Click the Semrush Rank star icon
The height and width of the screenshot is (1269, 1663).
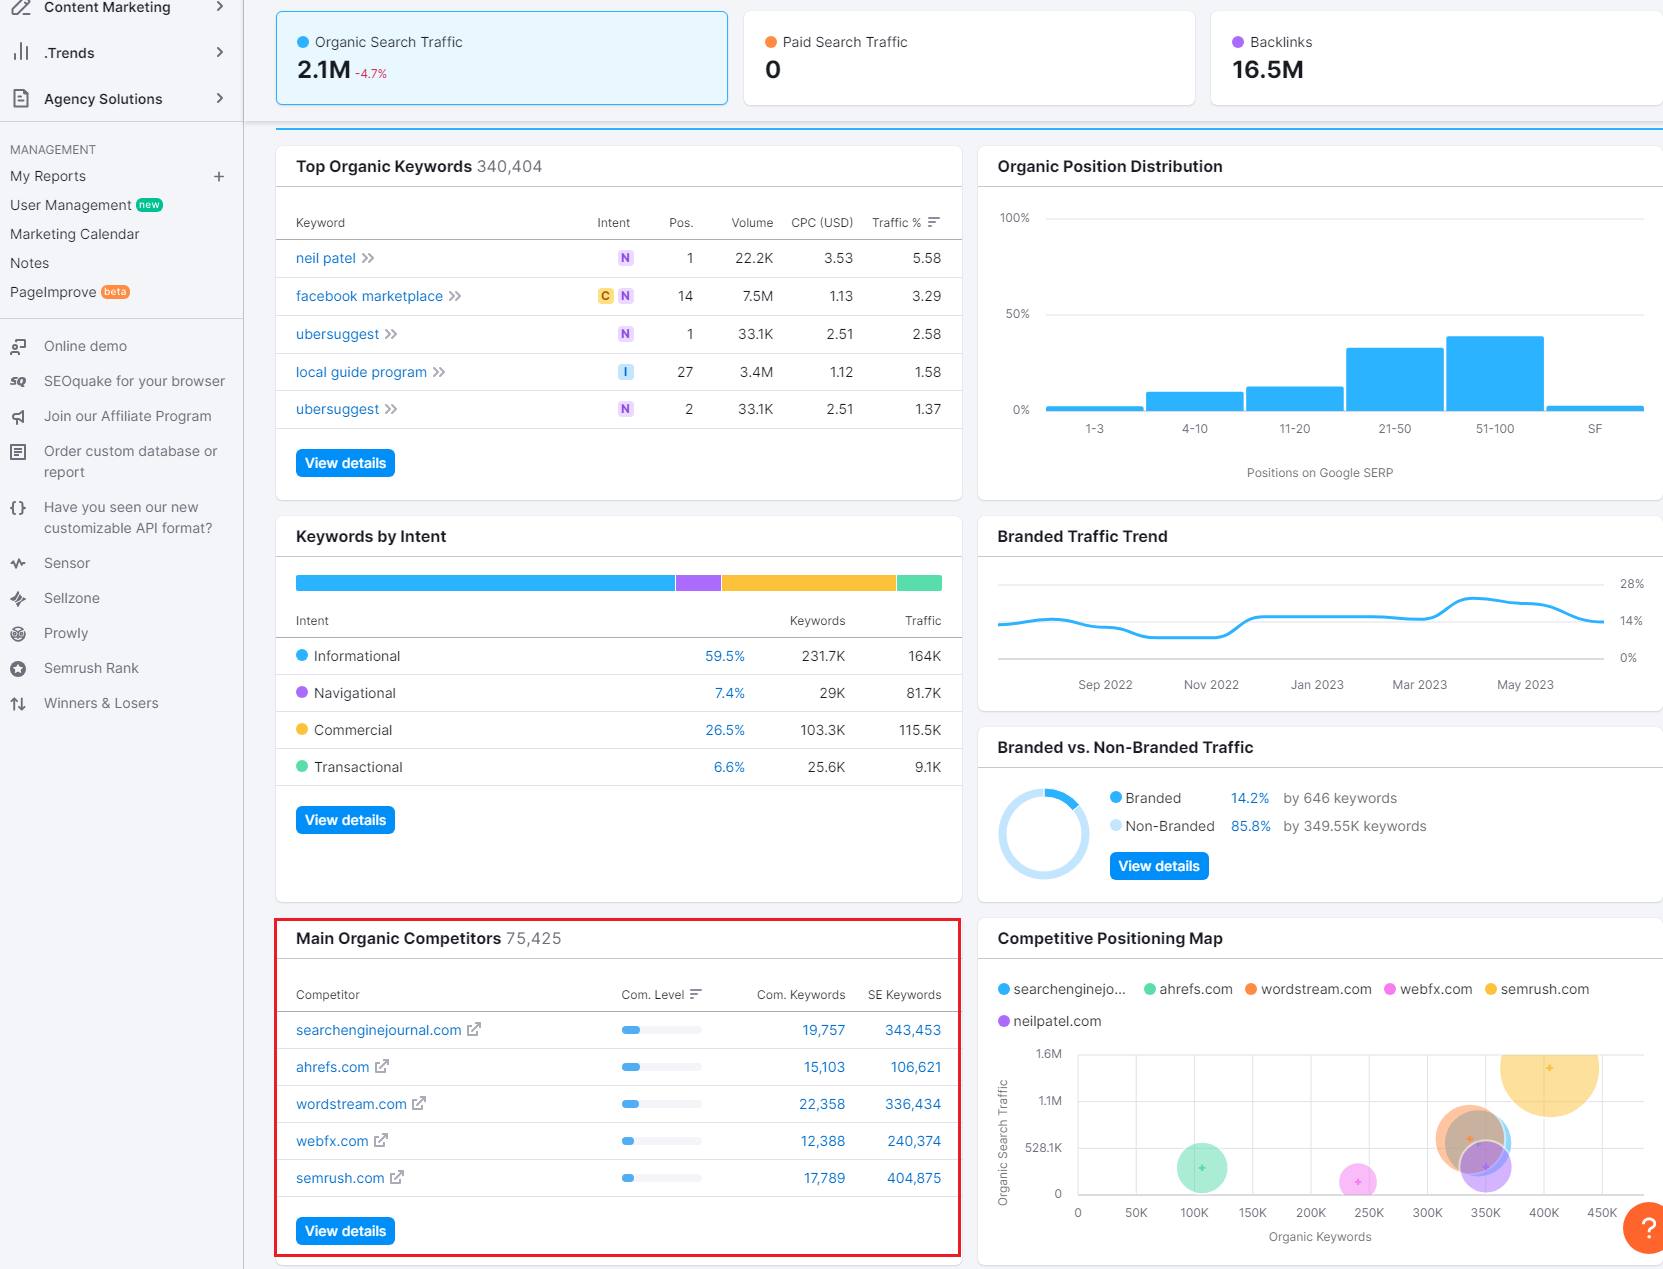(18, 669)
